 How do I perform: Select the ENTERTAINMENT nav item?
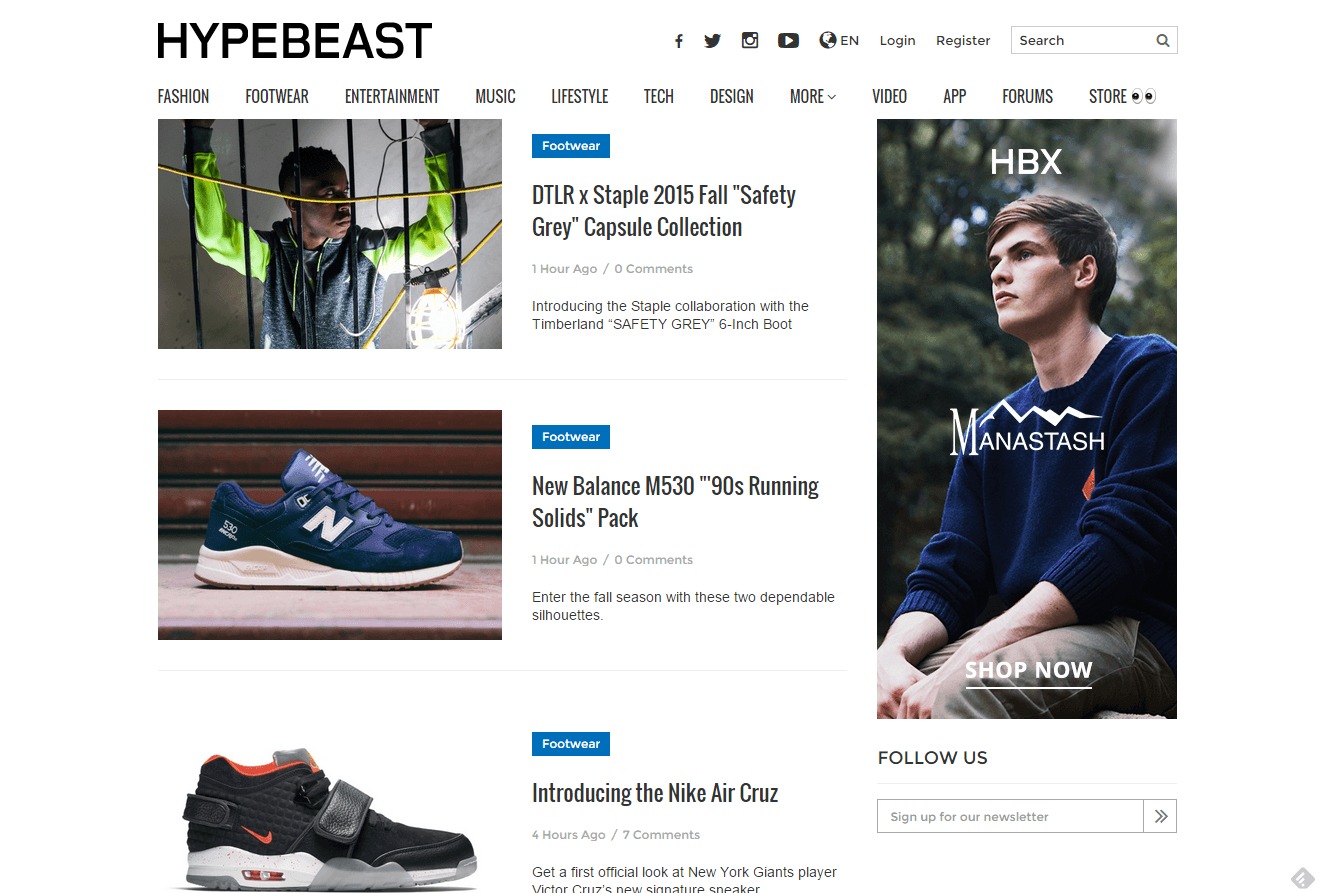tap(392, 96)
